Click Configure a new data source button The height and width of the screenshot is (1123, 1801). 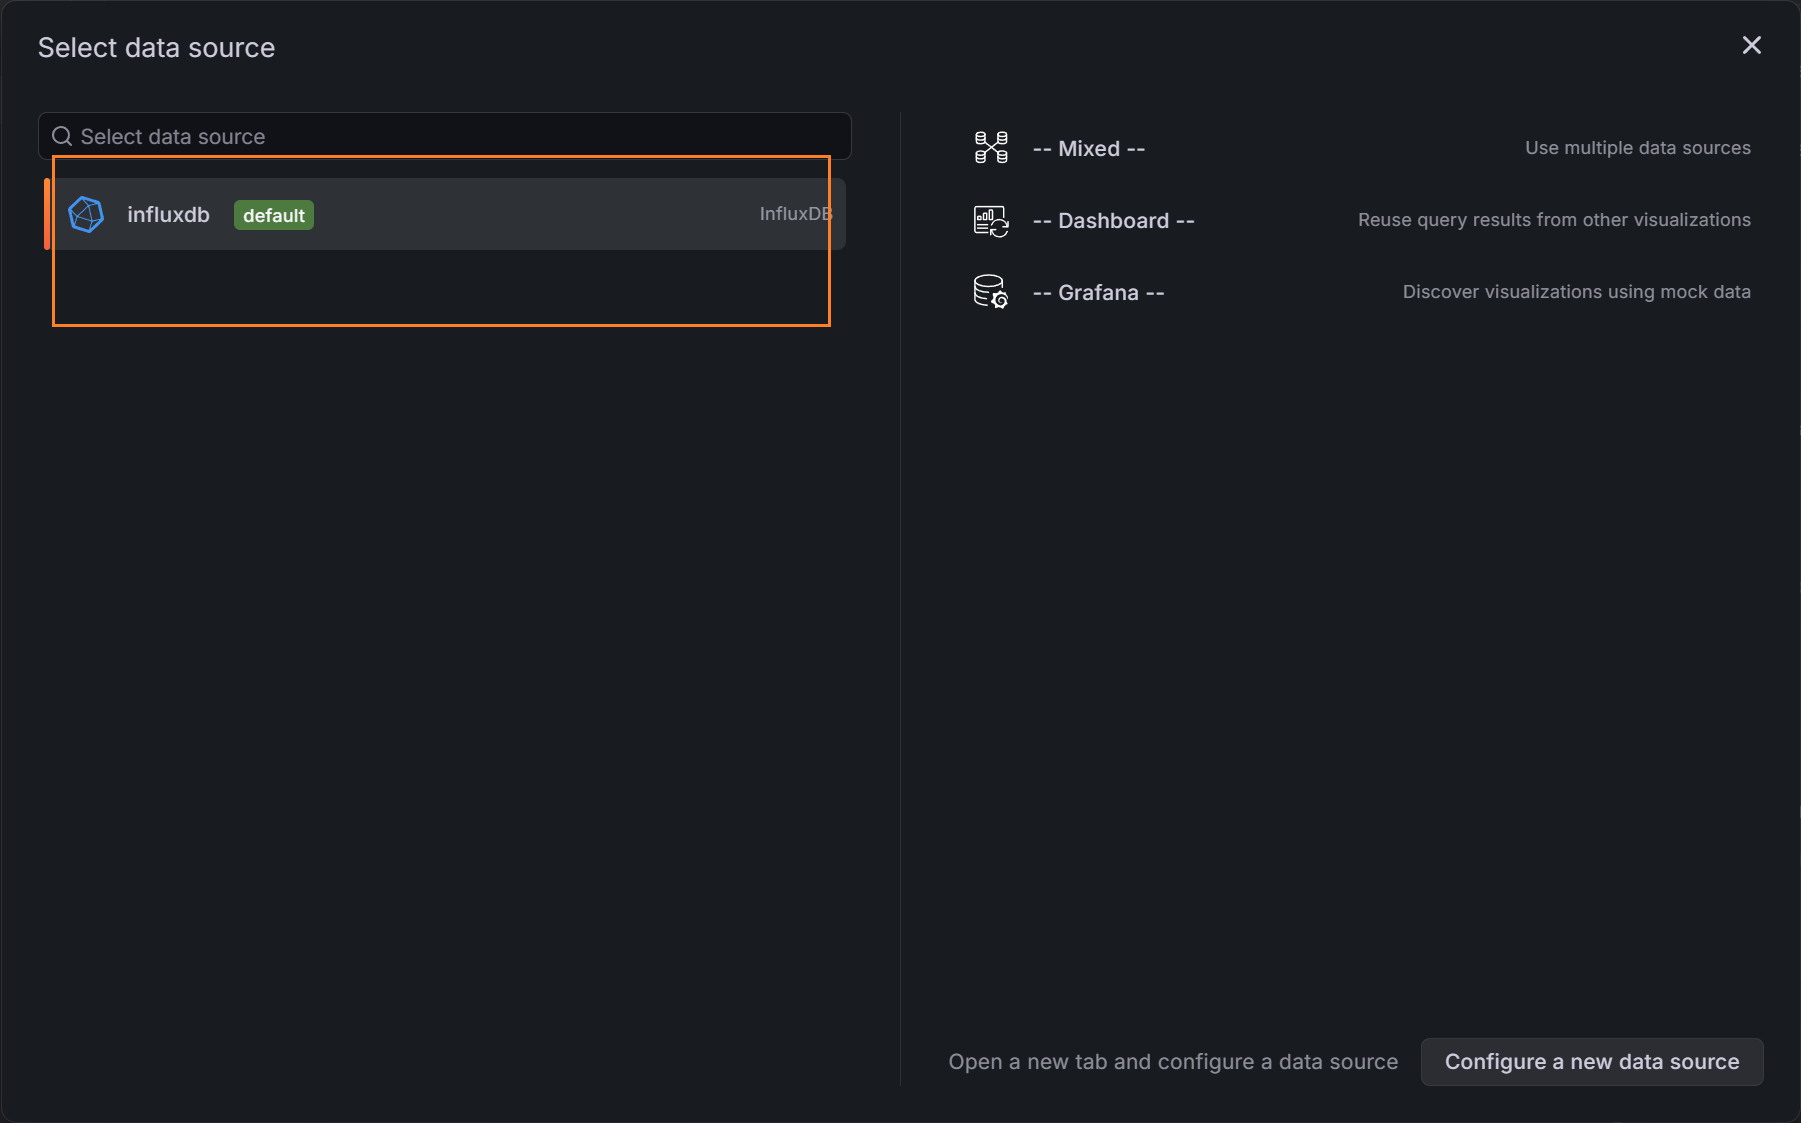(x=1592, y=1061)
